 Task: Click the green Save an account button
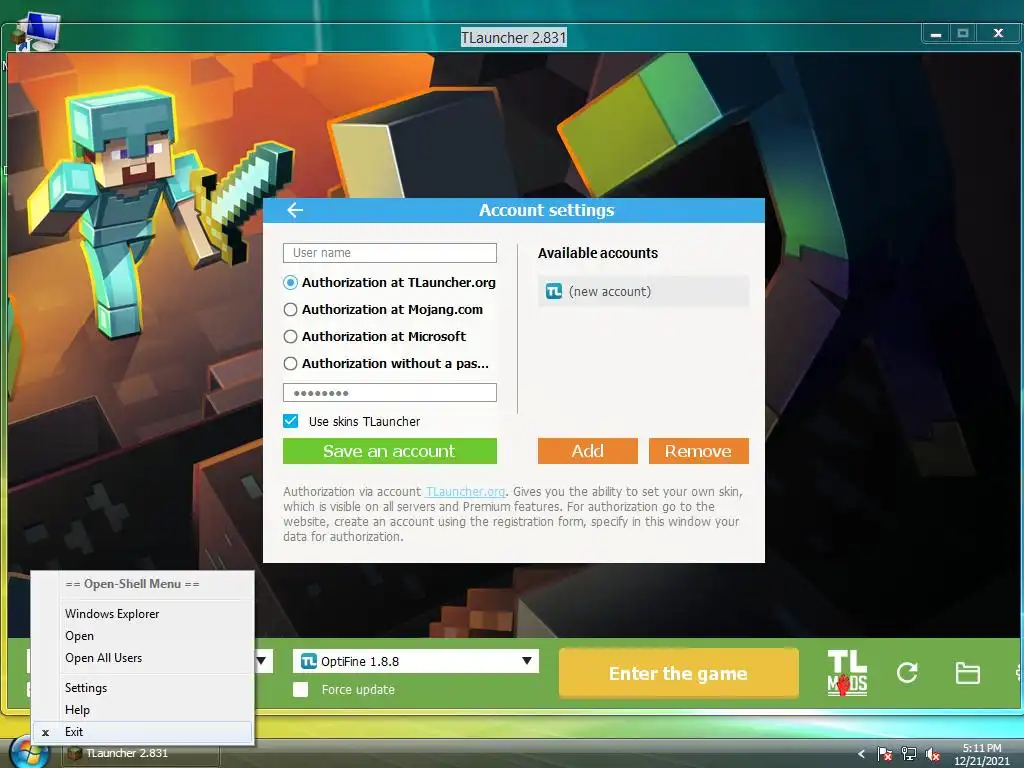coord(390,451)
